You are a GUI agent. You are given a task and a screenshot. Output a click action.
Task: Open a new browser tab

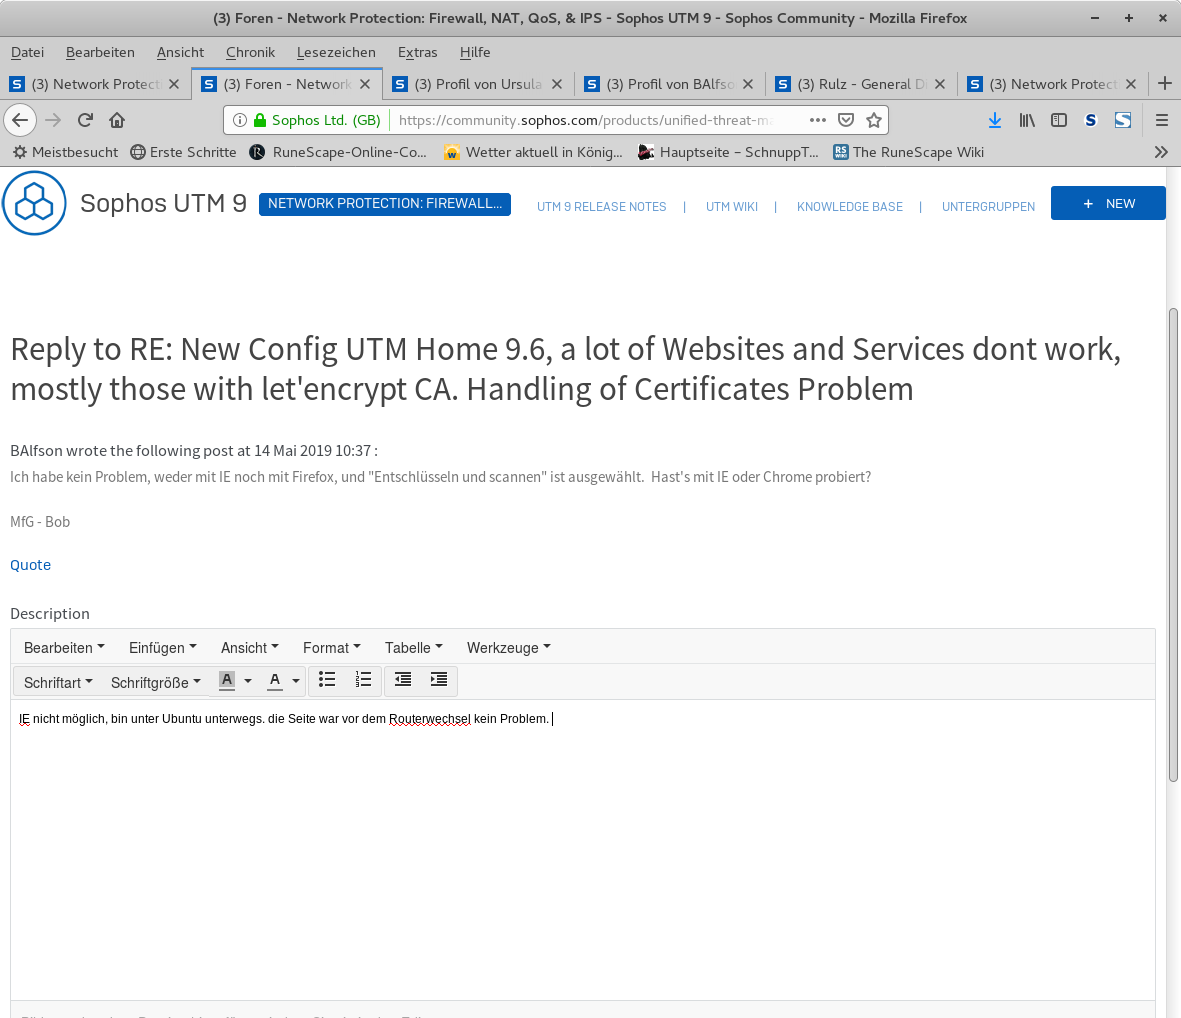(x=1164, y=84)
